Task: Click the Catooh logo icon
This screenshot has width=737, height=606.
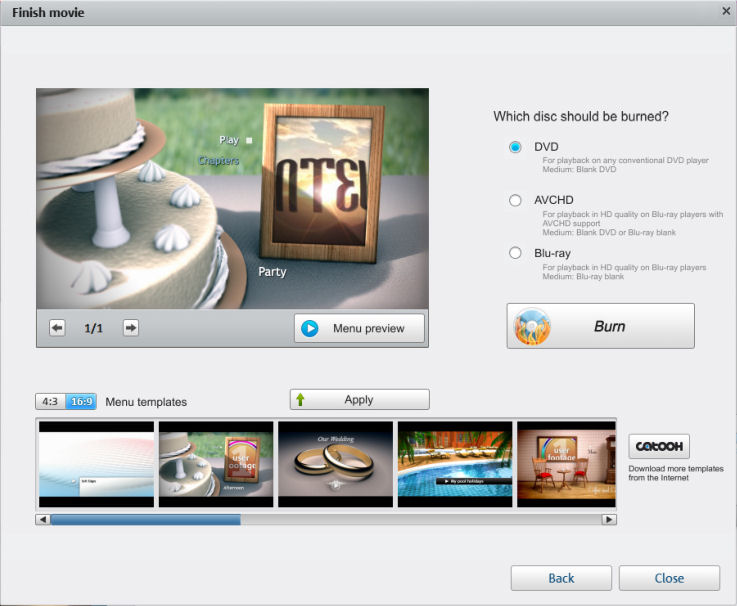Action: pyautogui.click(x=659, y=447)
